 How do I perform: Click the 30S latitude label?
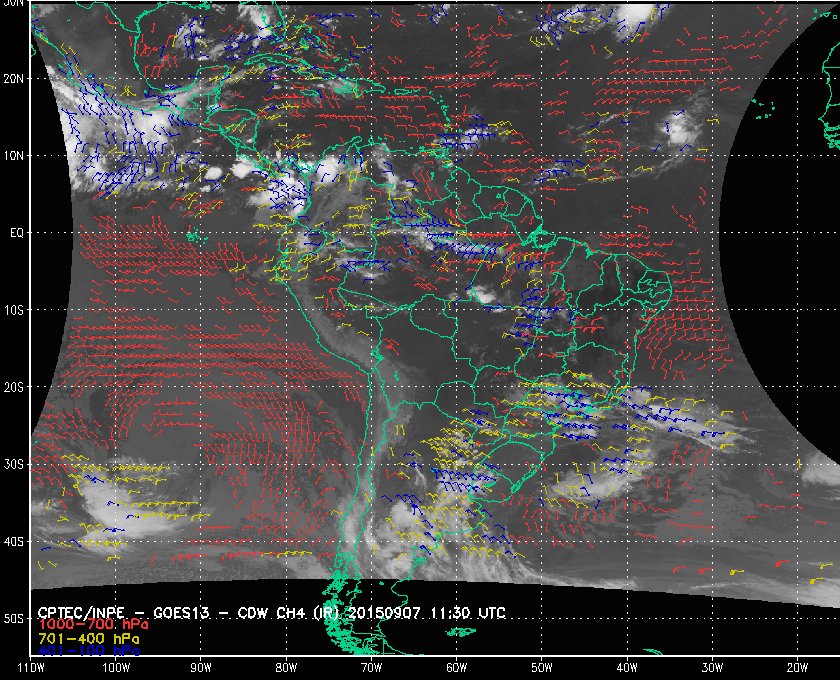[13, 465]
